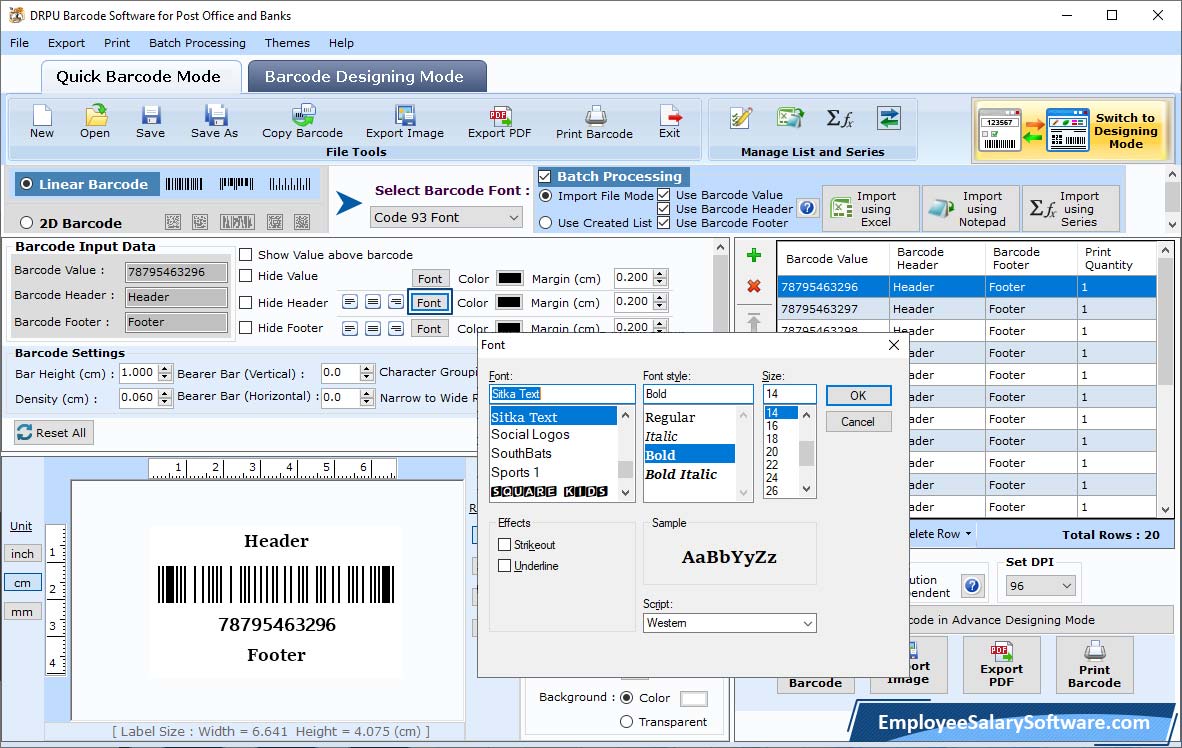Toggle the Batch Processing checkbox

[x=545, y=176]
